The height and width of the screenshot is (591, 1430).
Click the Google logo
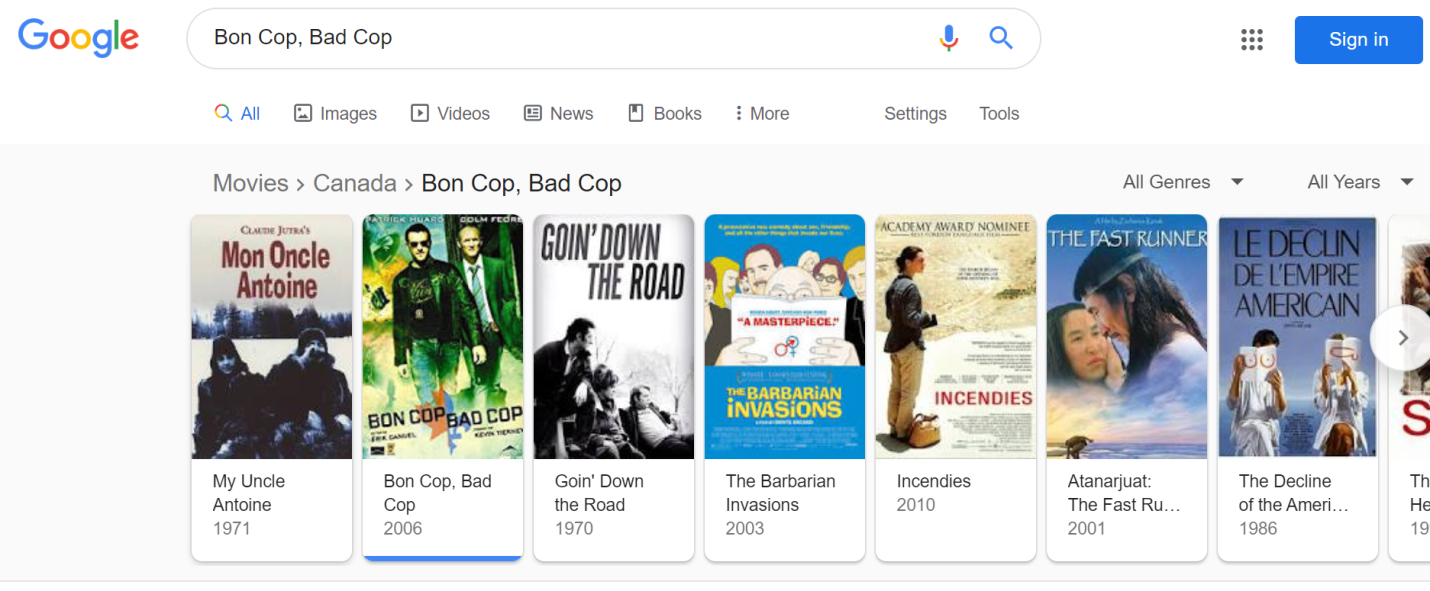(x=79, y=38)
